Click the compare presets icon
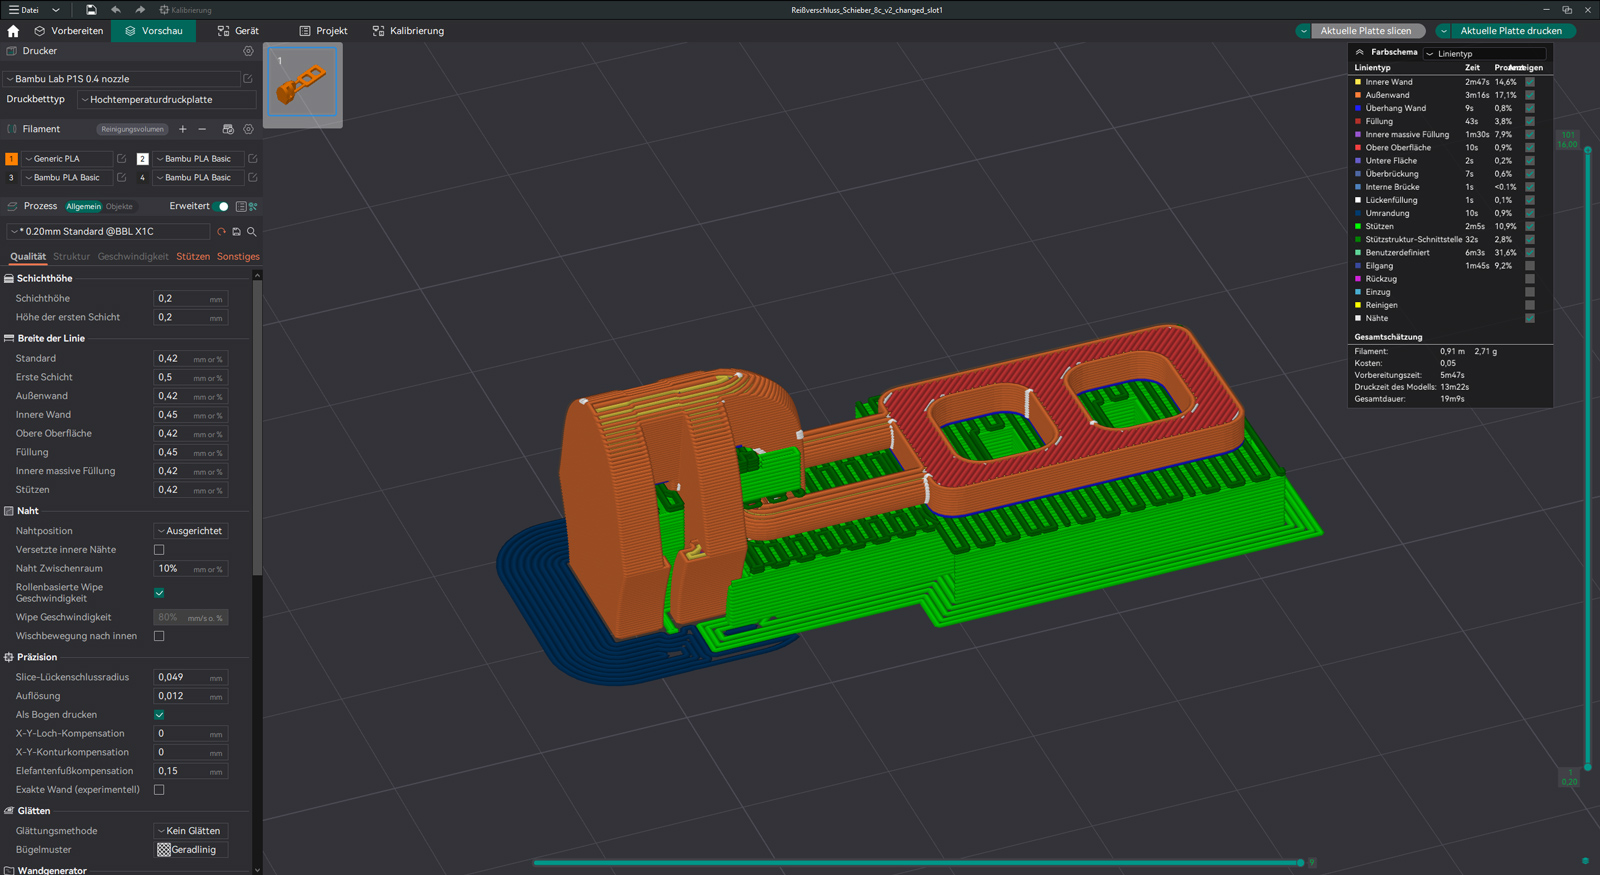1600x875 pixels. pyautogui.click(x=253, y=206)
